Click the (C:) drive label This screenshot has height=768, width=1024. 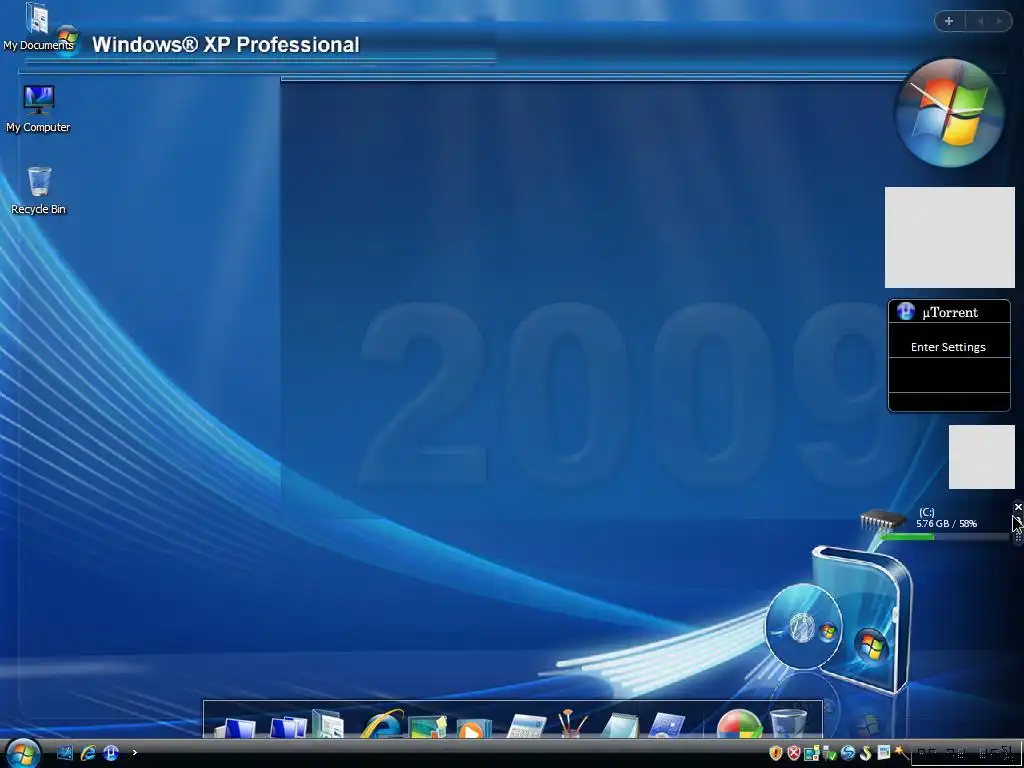coord(926,512)
